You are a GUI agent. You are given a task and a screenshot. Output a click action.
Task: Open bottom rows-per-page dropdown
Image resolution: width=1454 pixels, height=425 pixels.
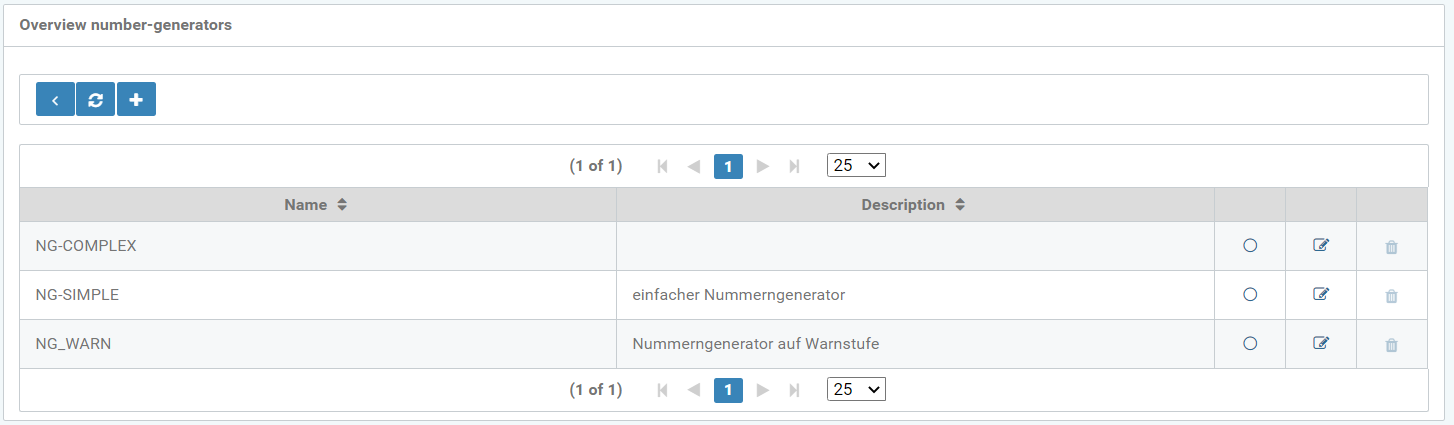click(856, 390)
